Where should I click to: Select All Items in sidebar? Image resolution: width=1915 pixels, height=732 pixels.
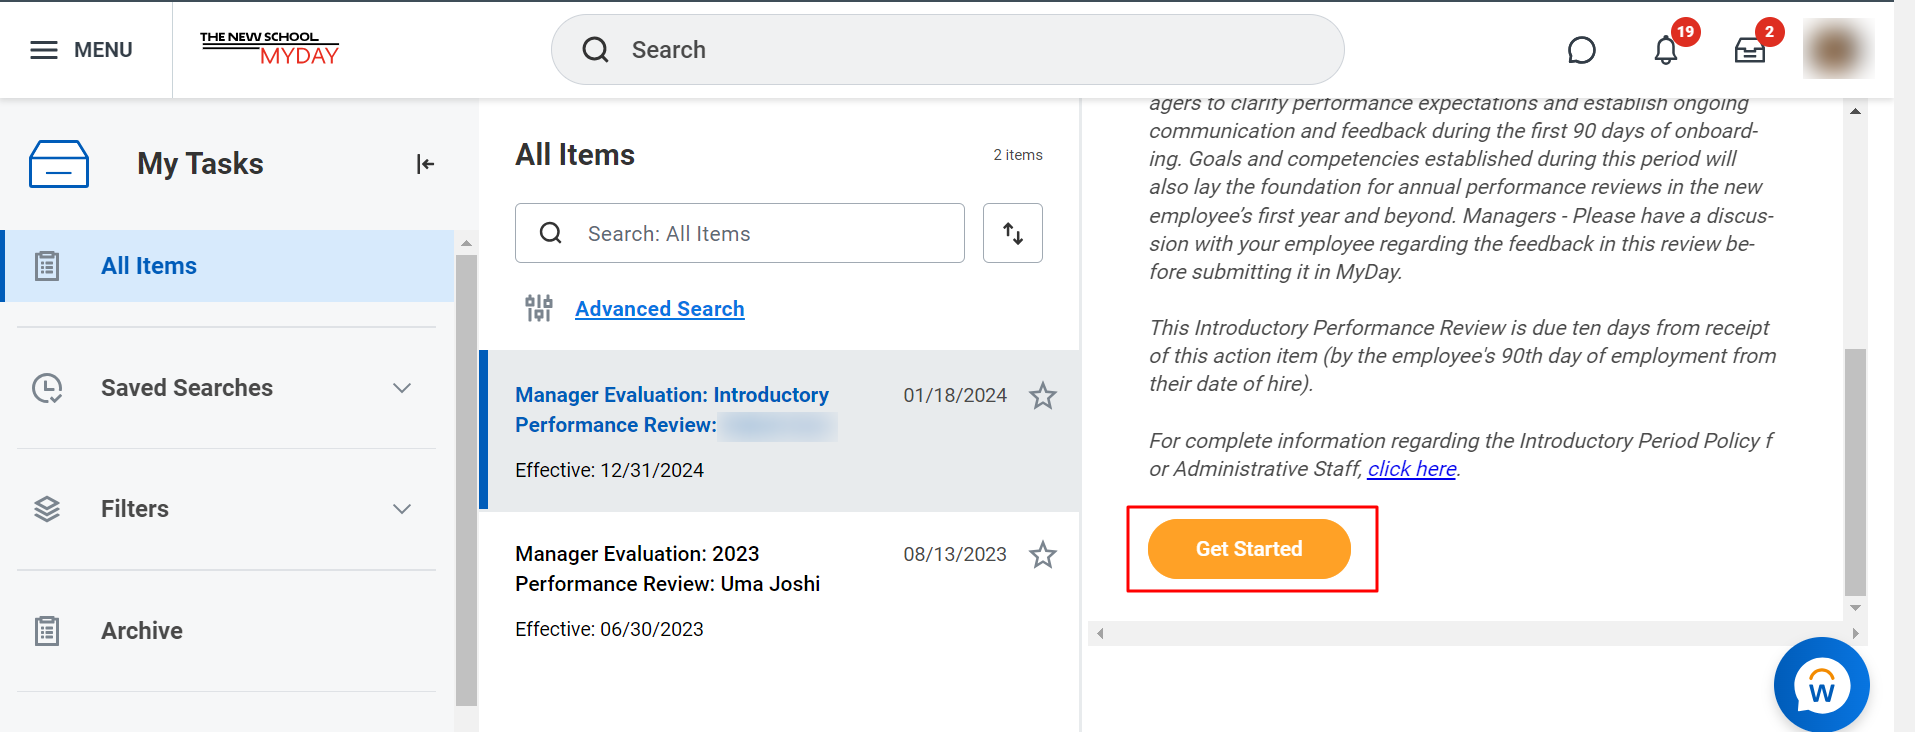[x=227, y=266]
